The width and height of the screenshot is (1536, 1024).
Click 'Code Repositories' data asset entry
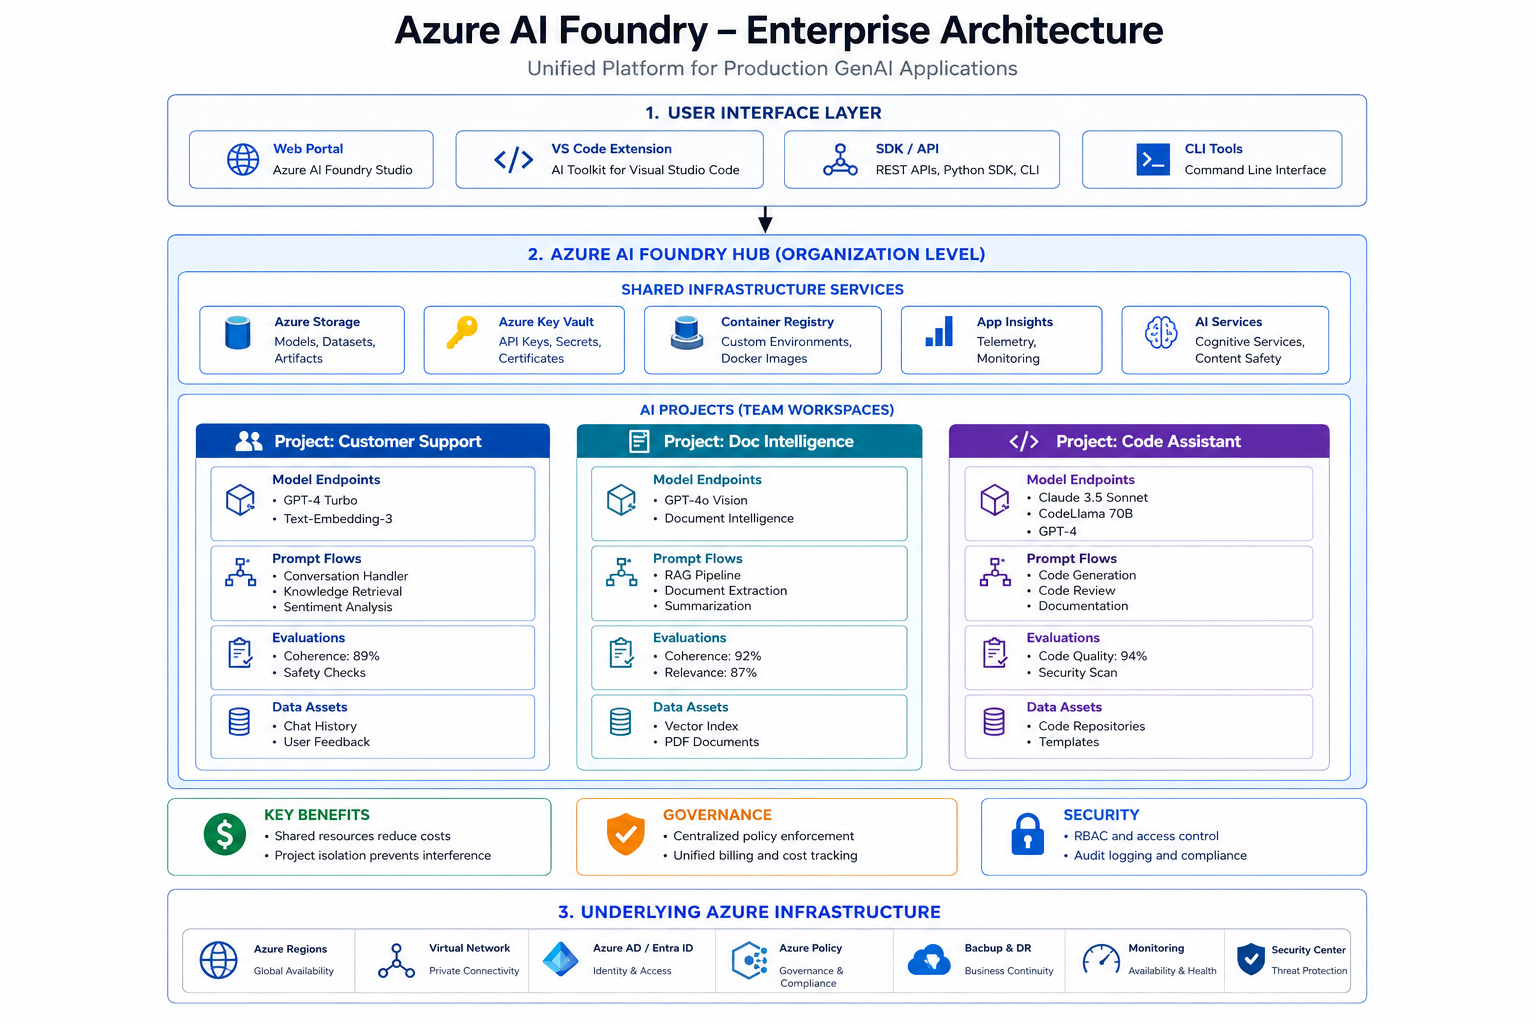[1092, 727]
